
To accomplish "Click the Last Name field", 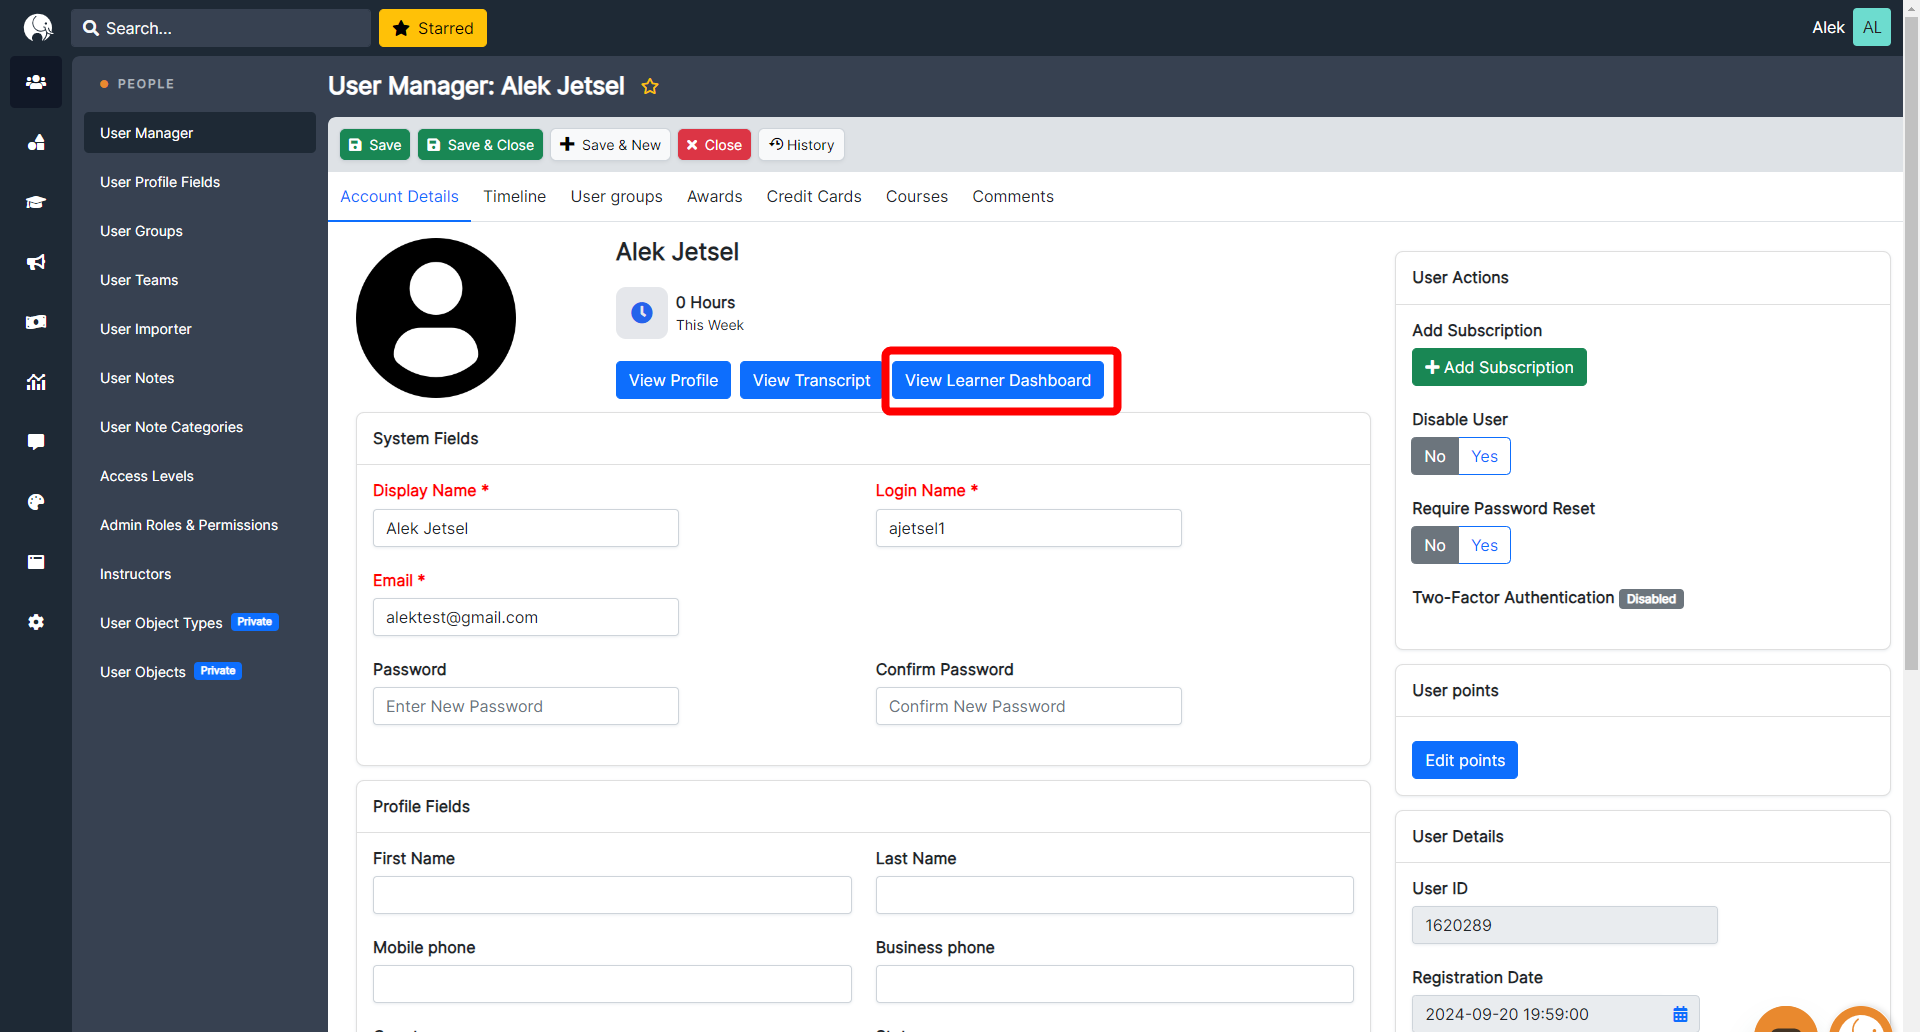I will tap(1115, 895).
